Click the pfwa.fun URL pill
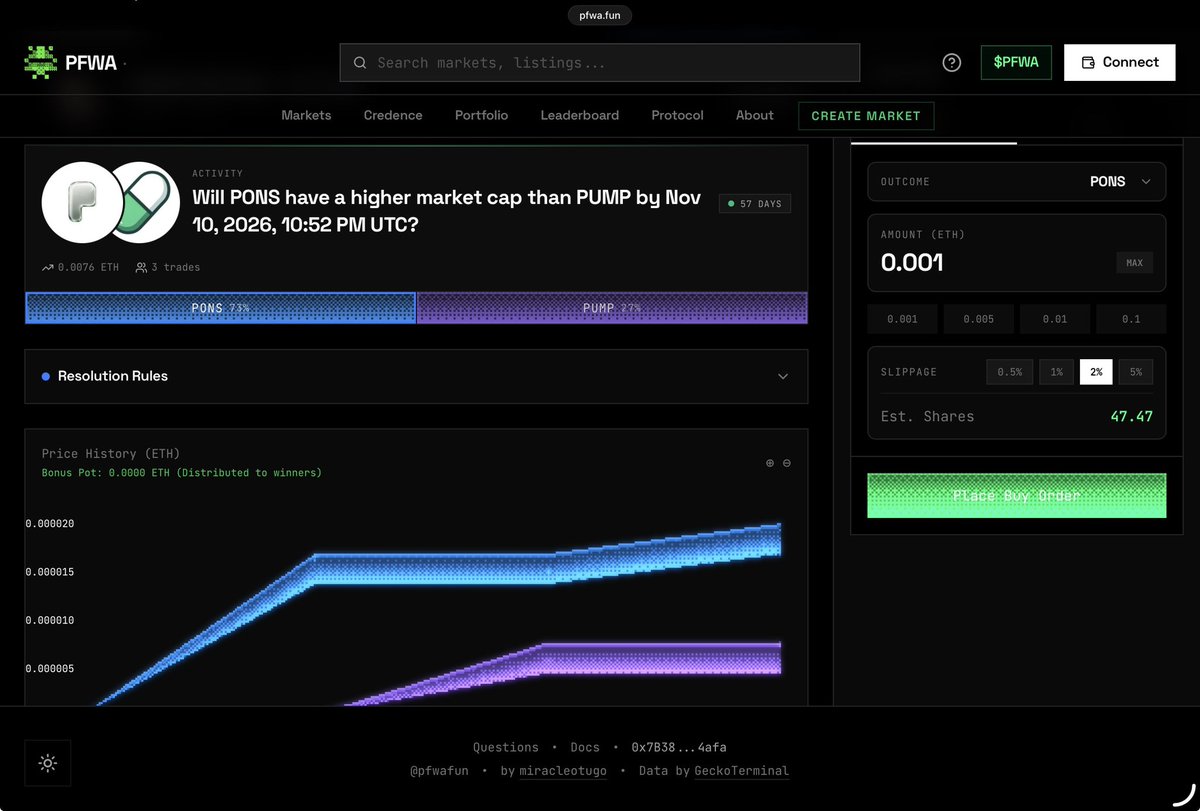The height and width of the screenshot is (811, 1200). pos(600,15)
